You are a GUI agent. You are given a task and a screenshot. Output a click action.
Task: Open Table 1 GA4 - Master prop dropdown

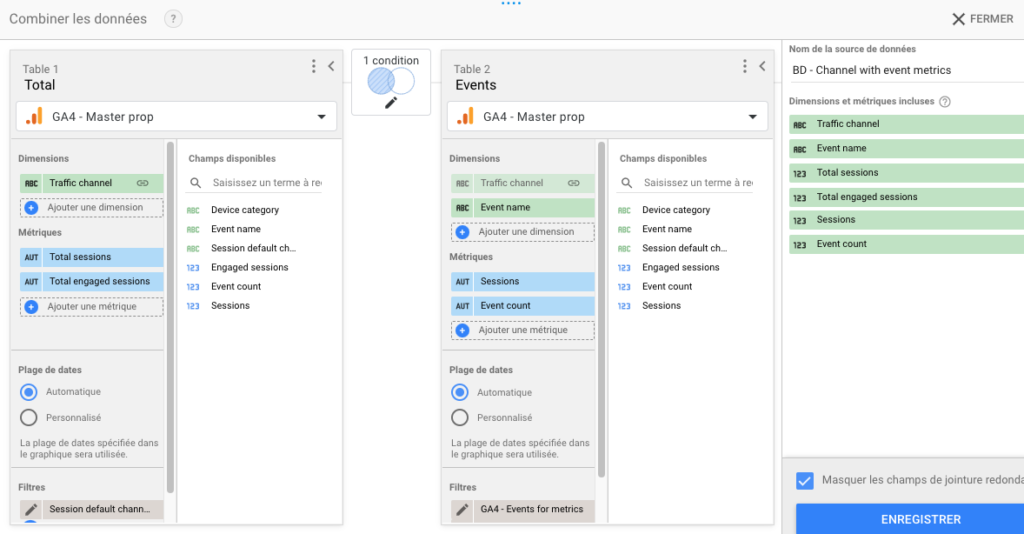click(176, 117)
